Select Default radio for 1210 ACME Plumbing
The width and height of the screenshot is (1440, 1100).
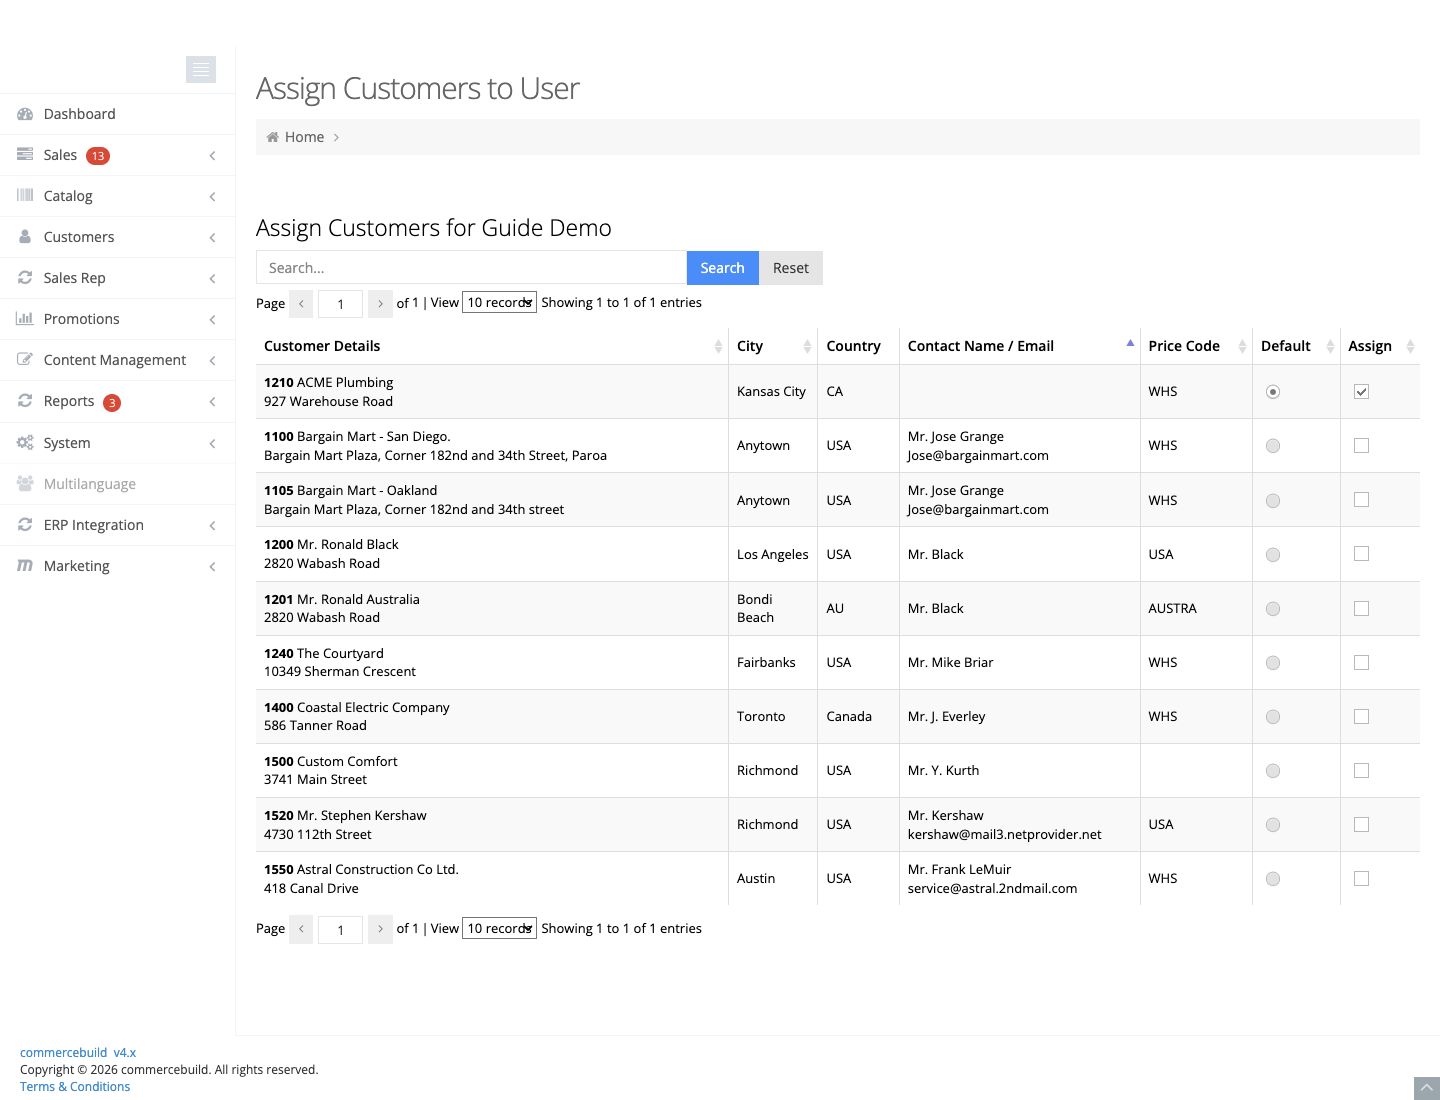[x=1273, y=392]
